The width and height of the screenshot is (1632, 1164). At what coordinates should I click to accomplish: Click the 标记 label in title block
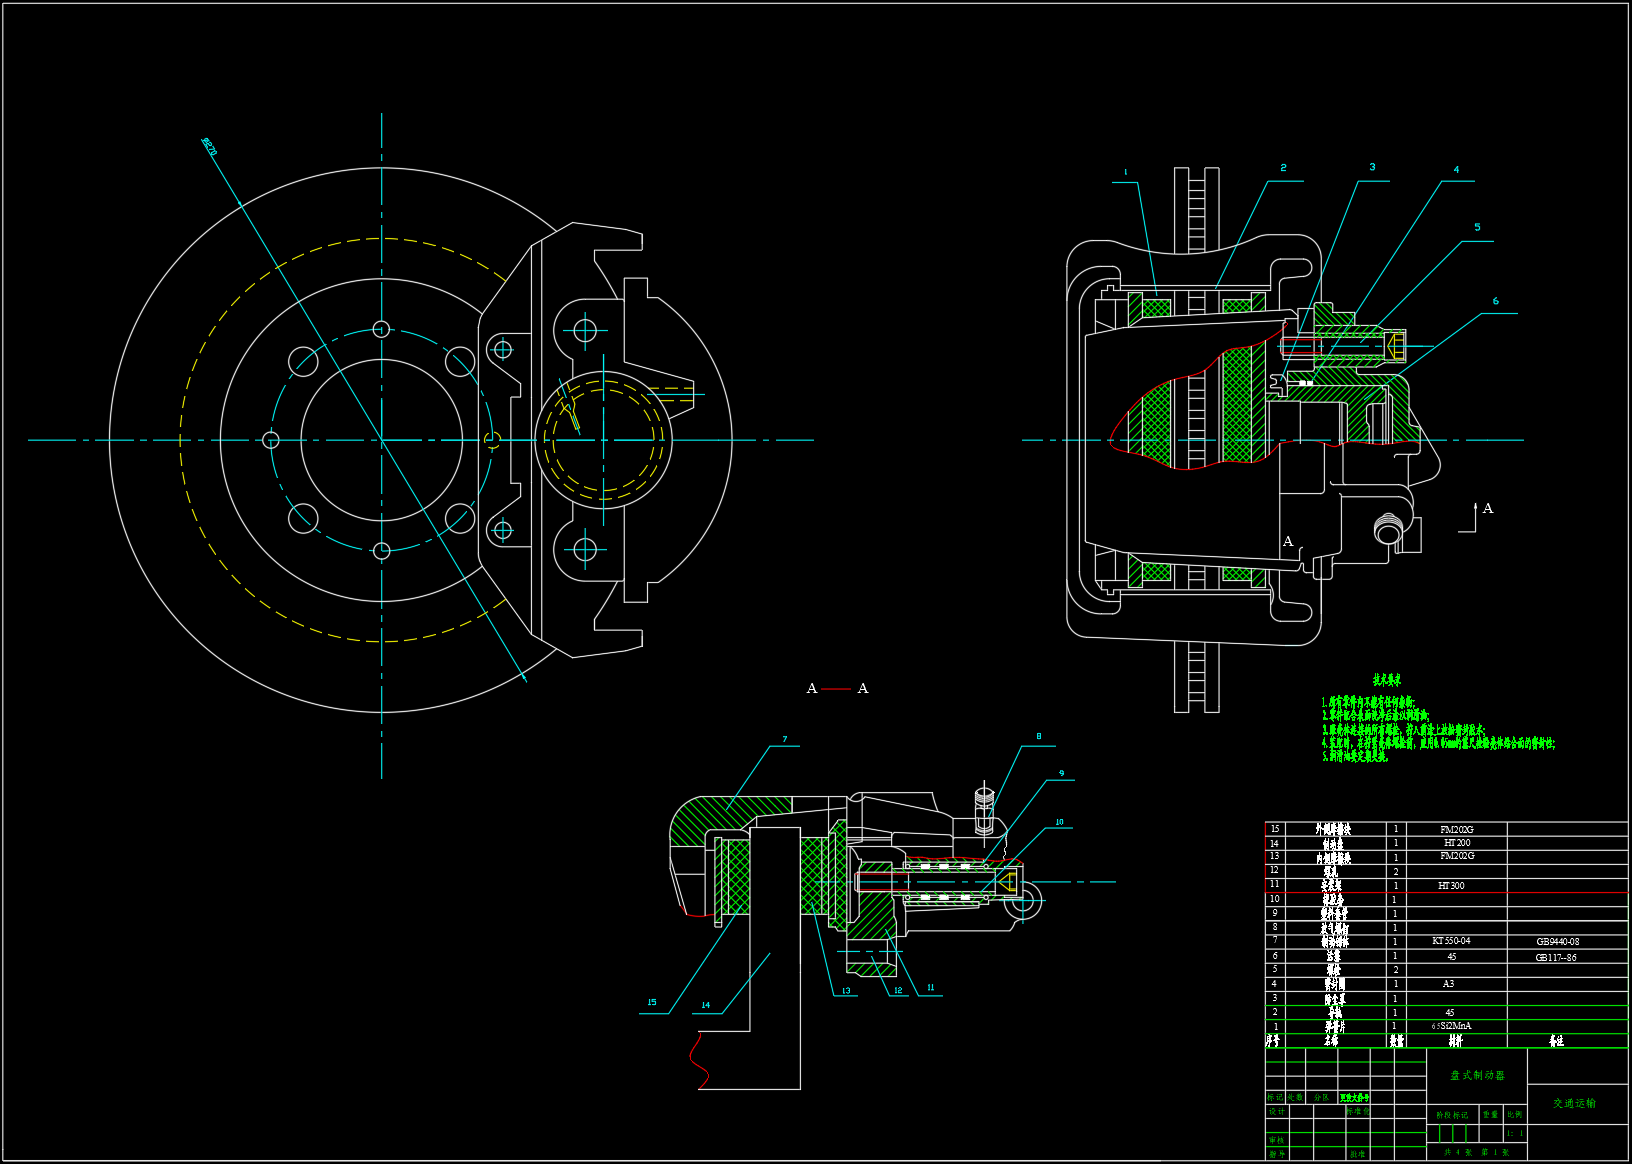[x=1275, y=1097]
